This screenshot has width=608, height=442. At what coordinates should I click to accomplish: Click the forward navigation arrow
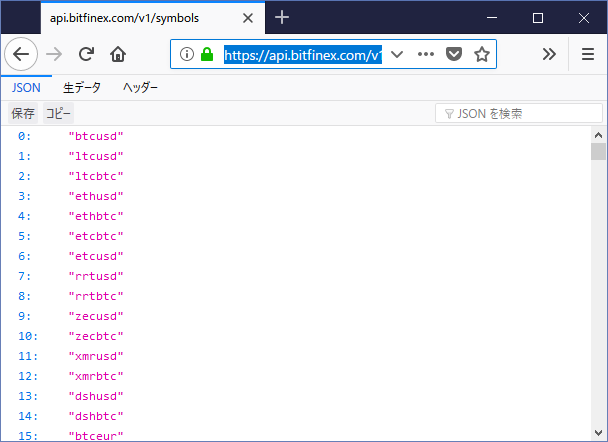click(55, 54)
